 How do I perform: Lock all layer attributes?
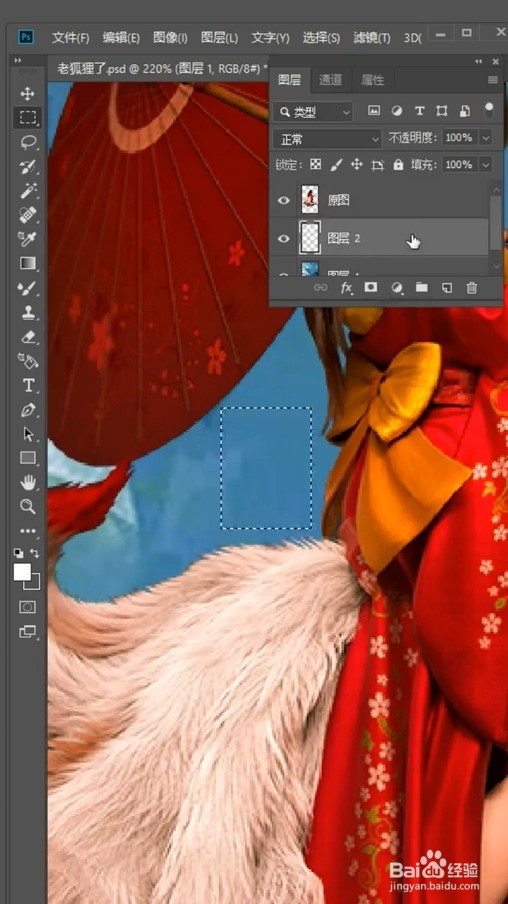pos(398,165)
